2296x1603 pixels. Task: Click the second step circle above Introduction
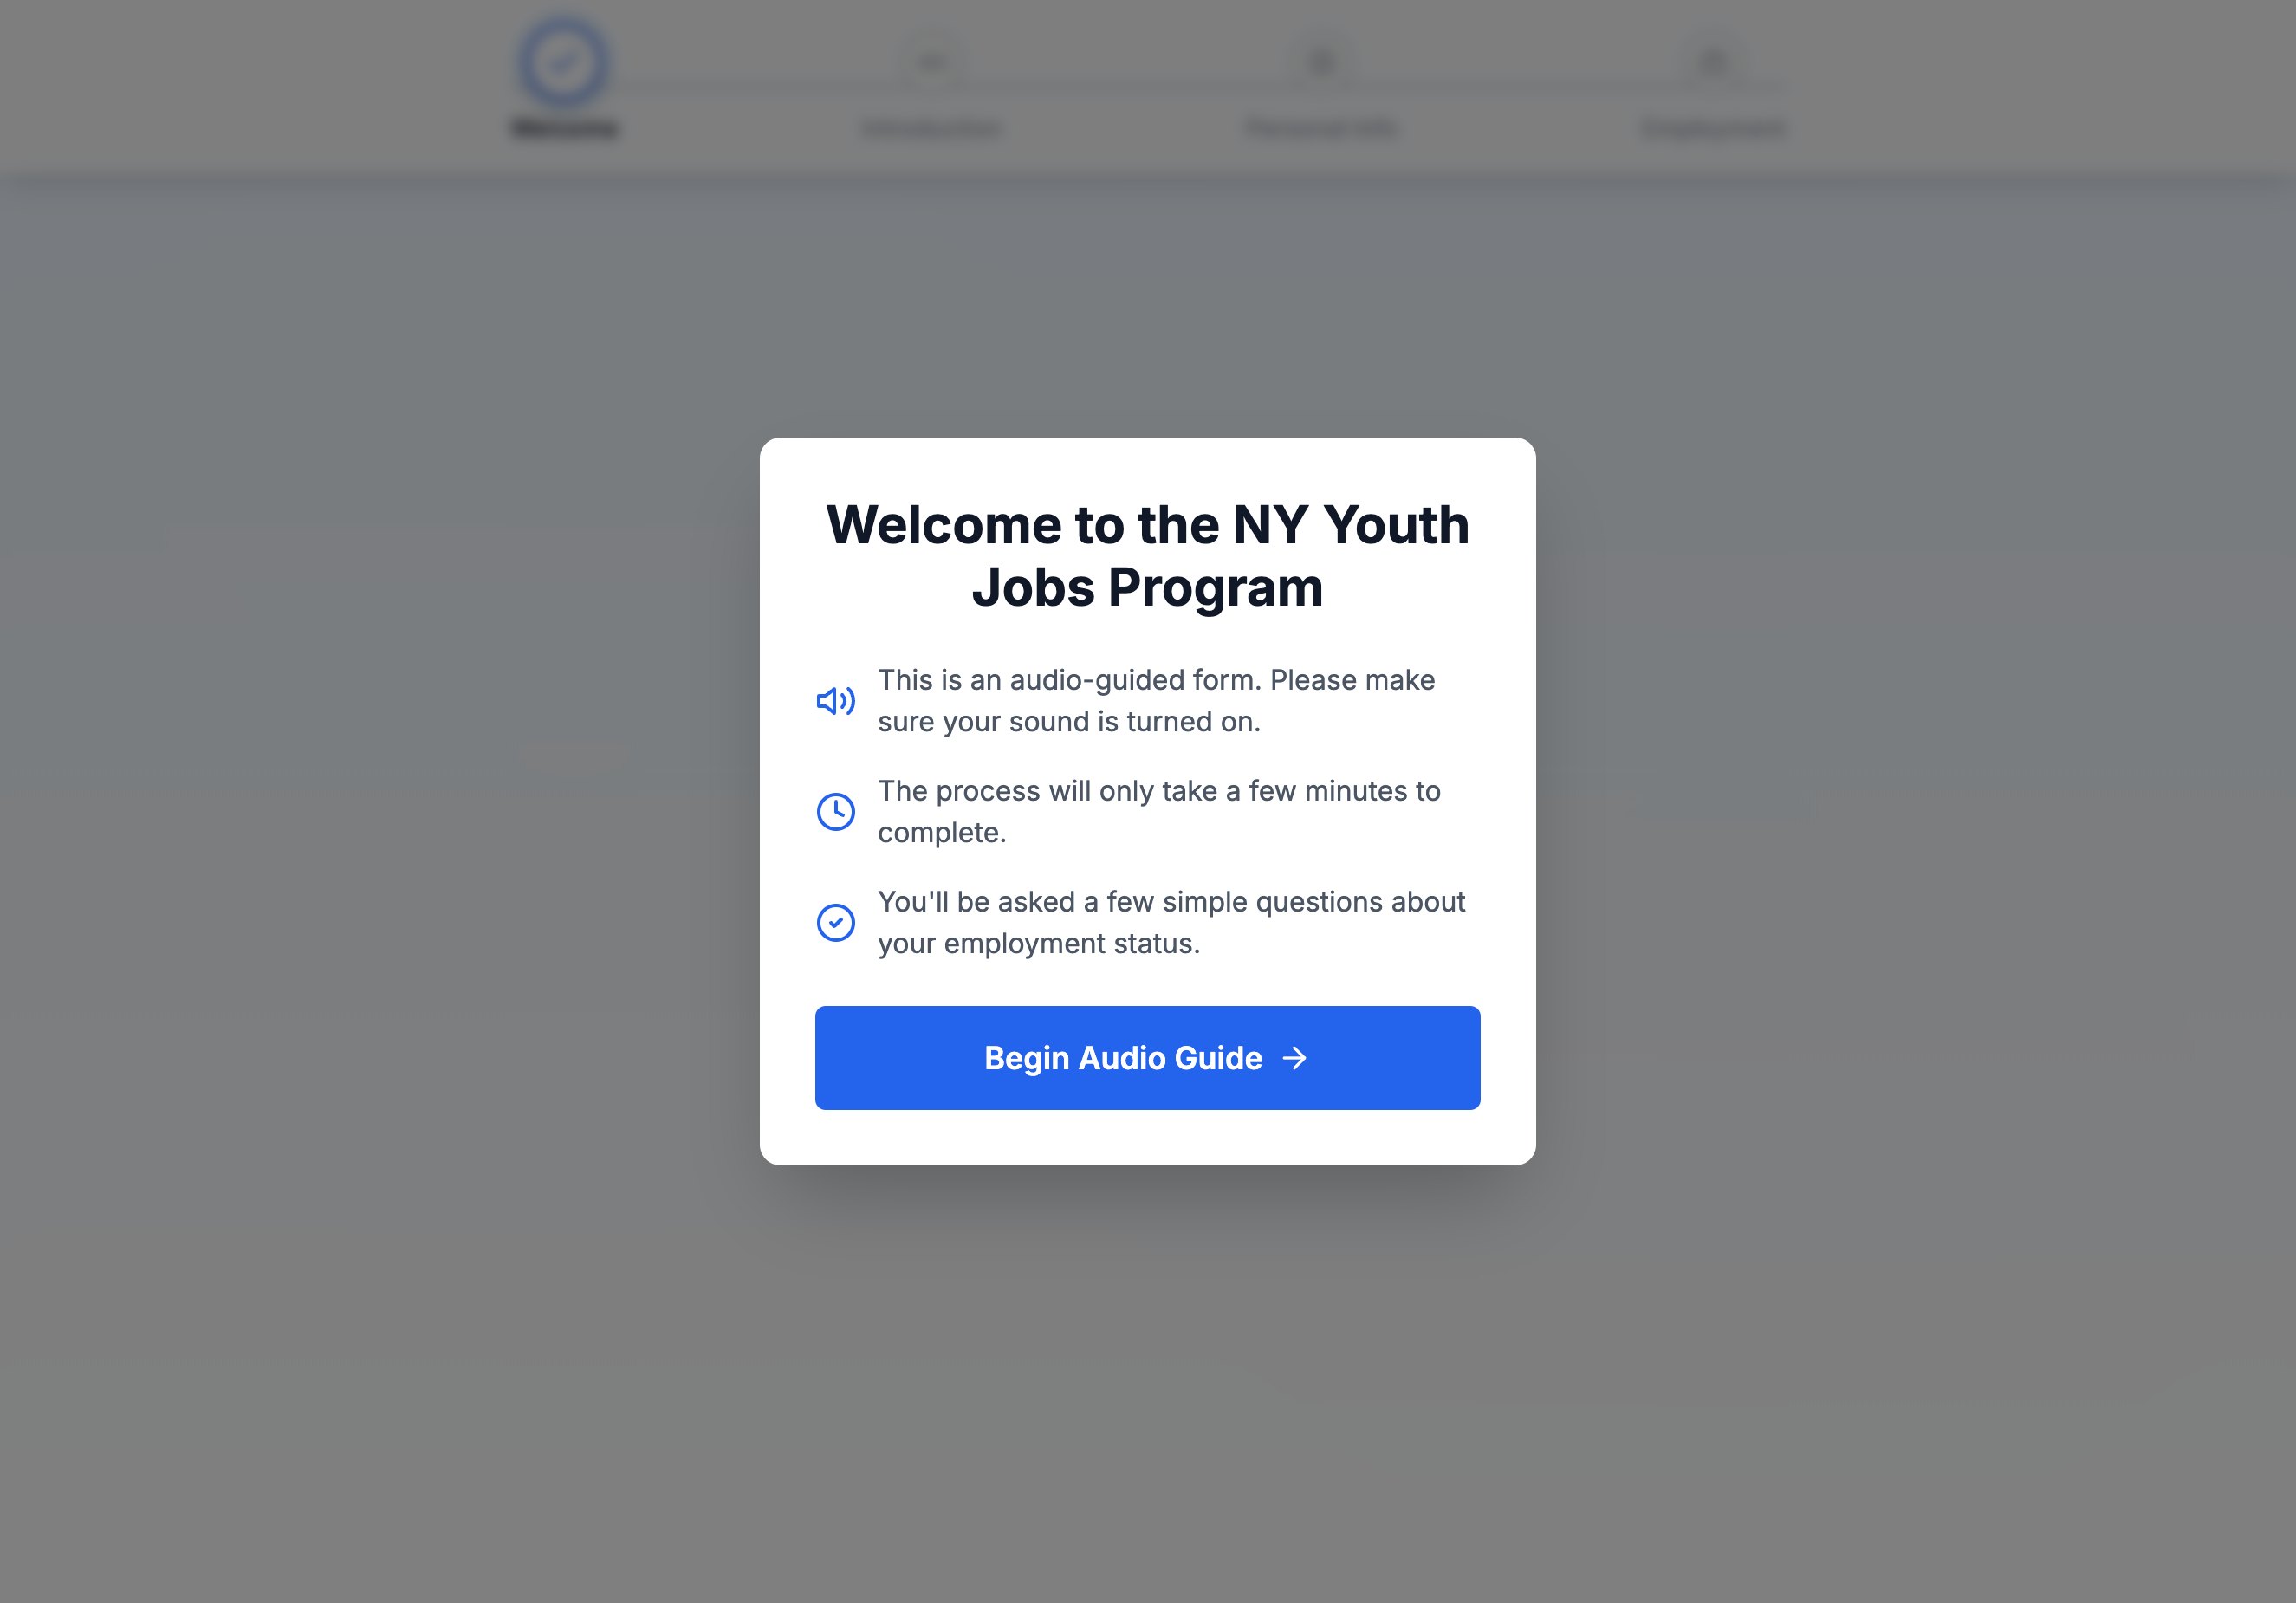tap(931, 63)
